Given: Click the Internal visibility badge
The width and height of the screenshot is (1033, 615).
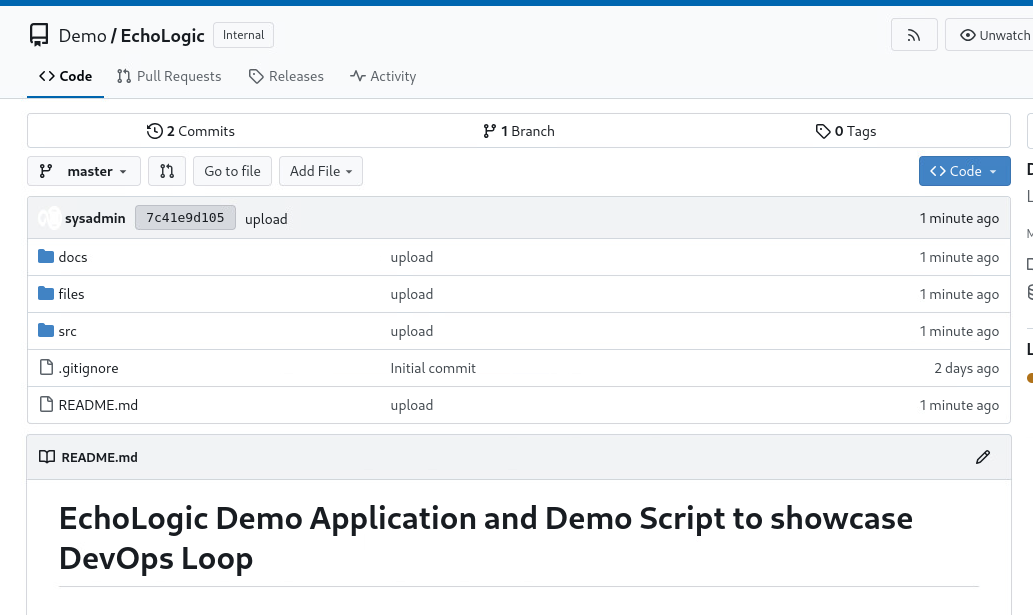Looking at the screenshot, I should pos(243,35).
